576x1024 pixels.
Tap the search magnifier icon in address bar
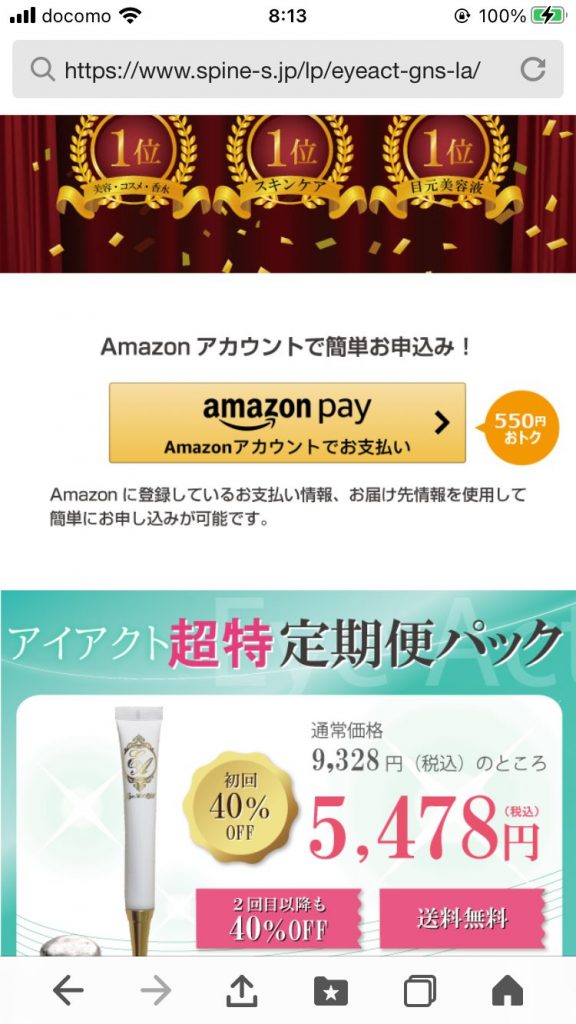pyautogui.click(x=42, y=69)
